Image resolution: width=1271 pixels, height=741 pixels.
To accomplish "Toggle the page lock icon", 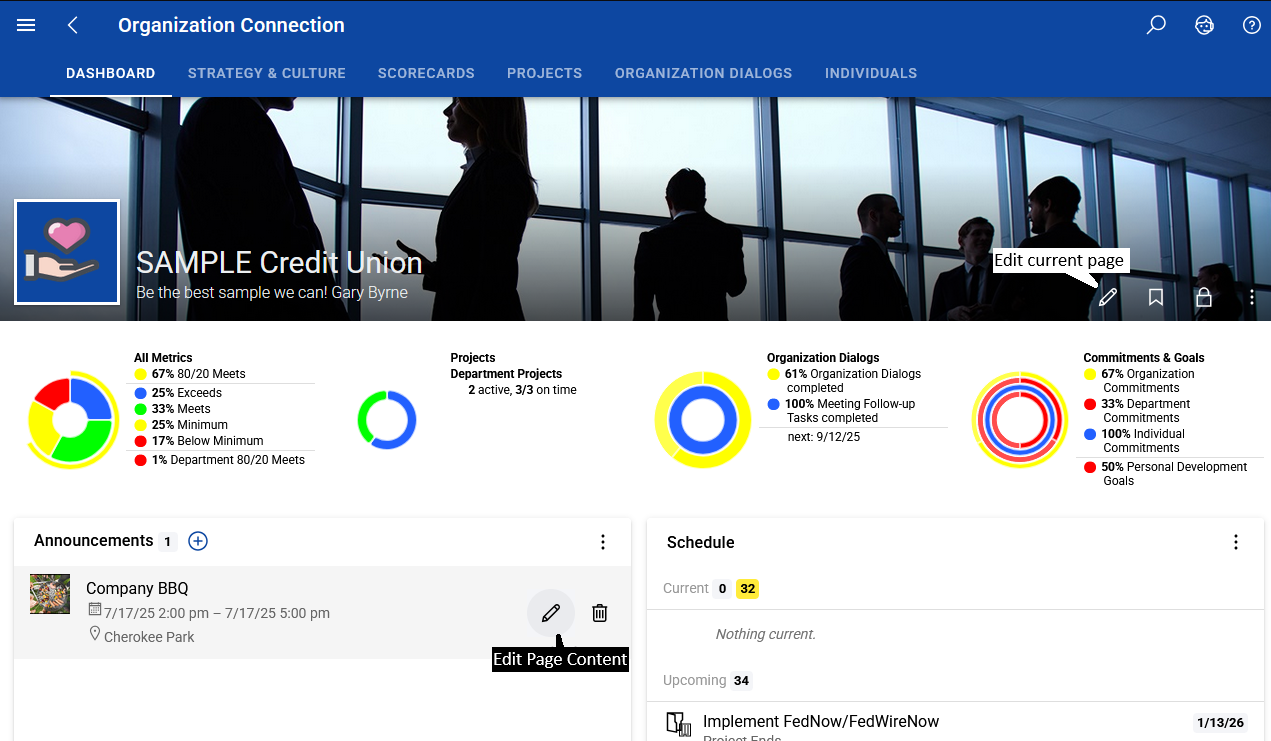I will pos(1204,297).
